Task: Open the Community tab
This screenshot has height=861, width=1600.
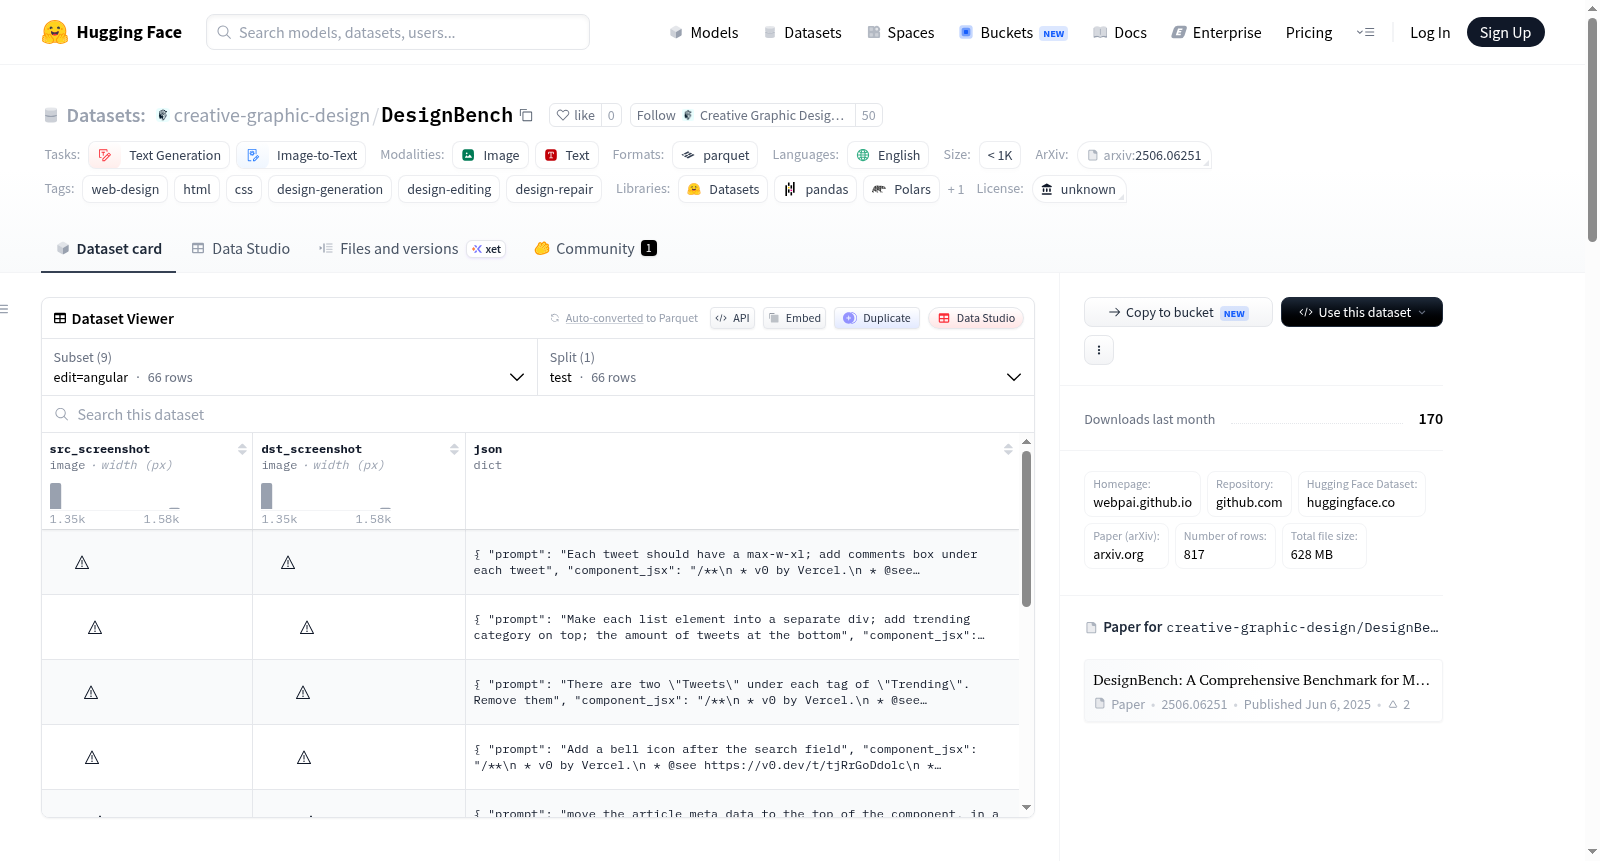Action: (x=595, y=248)
